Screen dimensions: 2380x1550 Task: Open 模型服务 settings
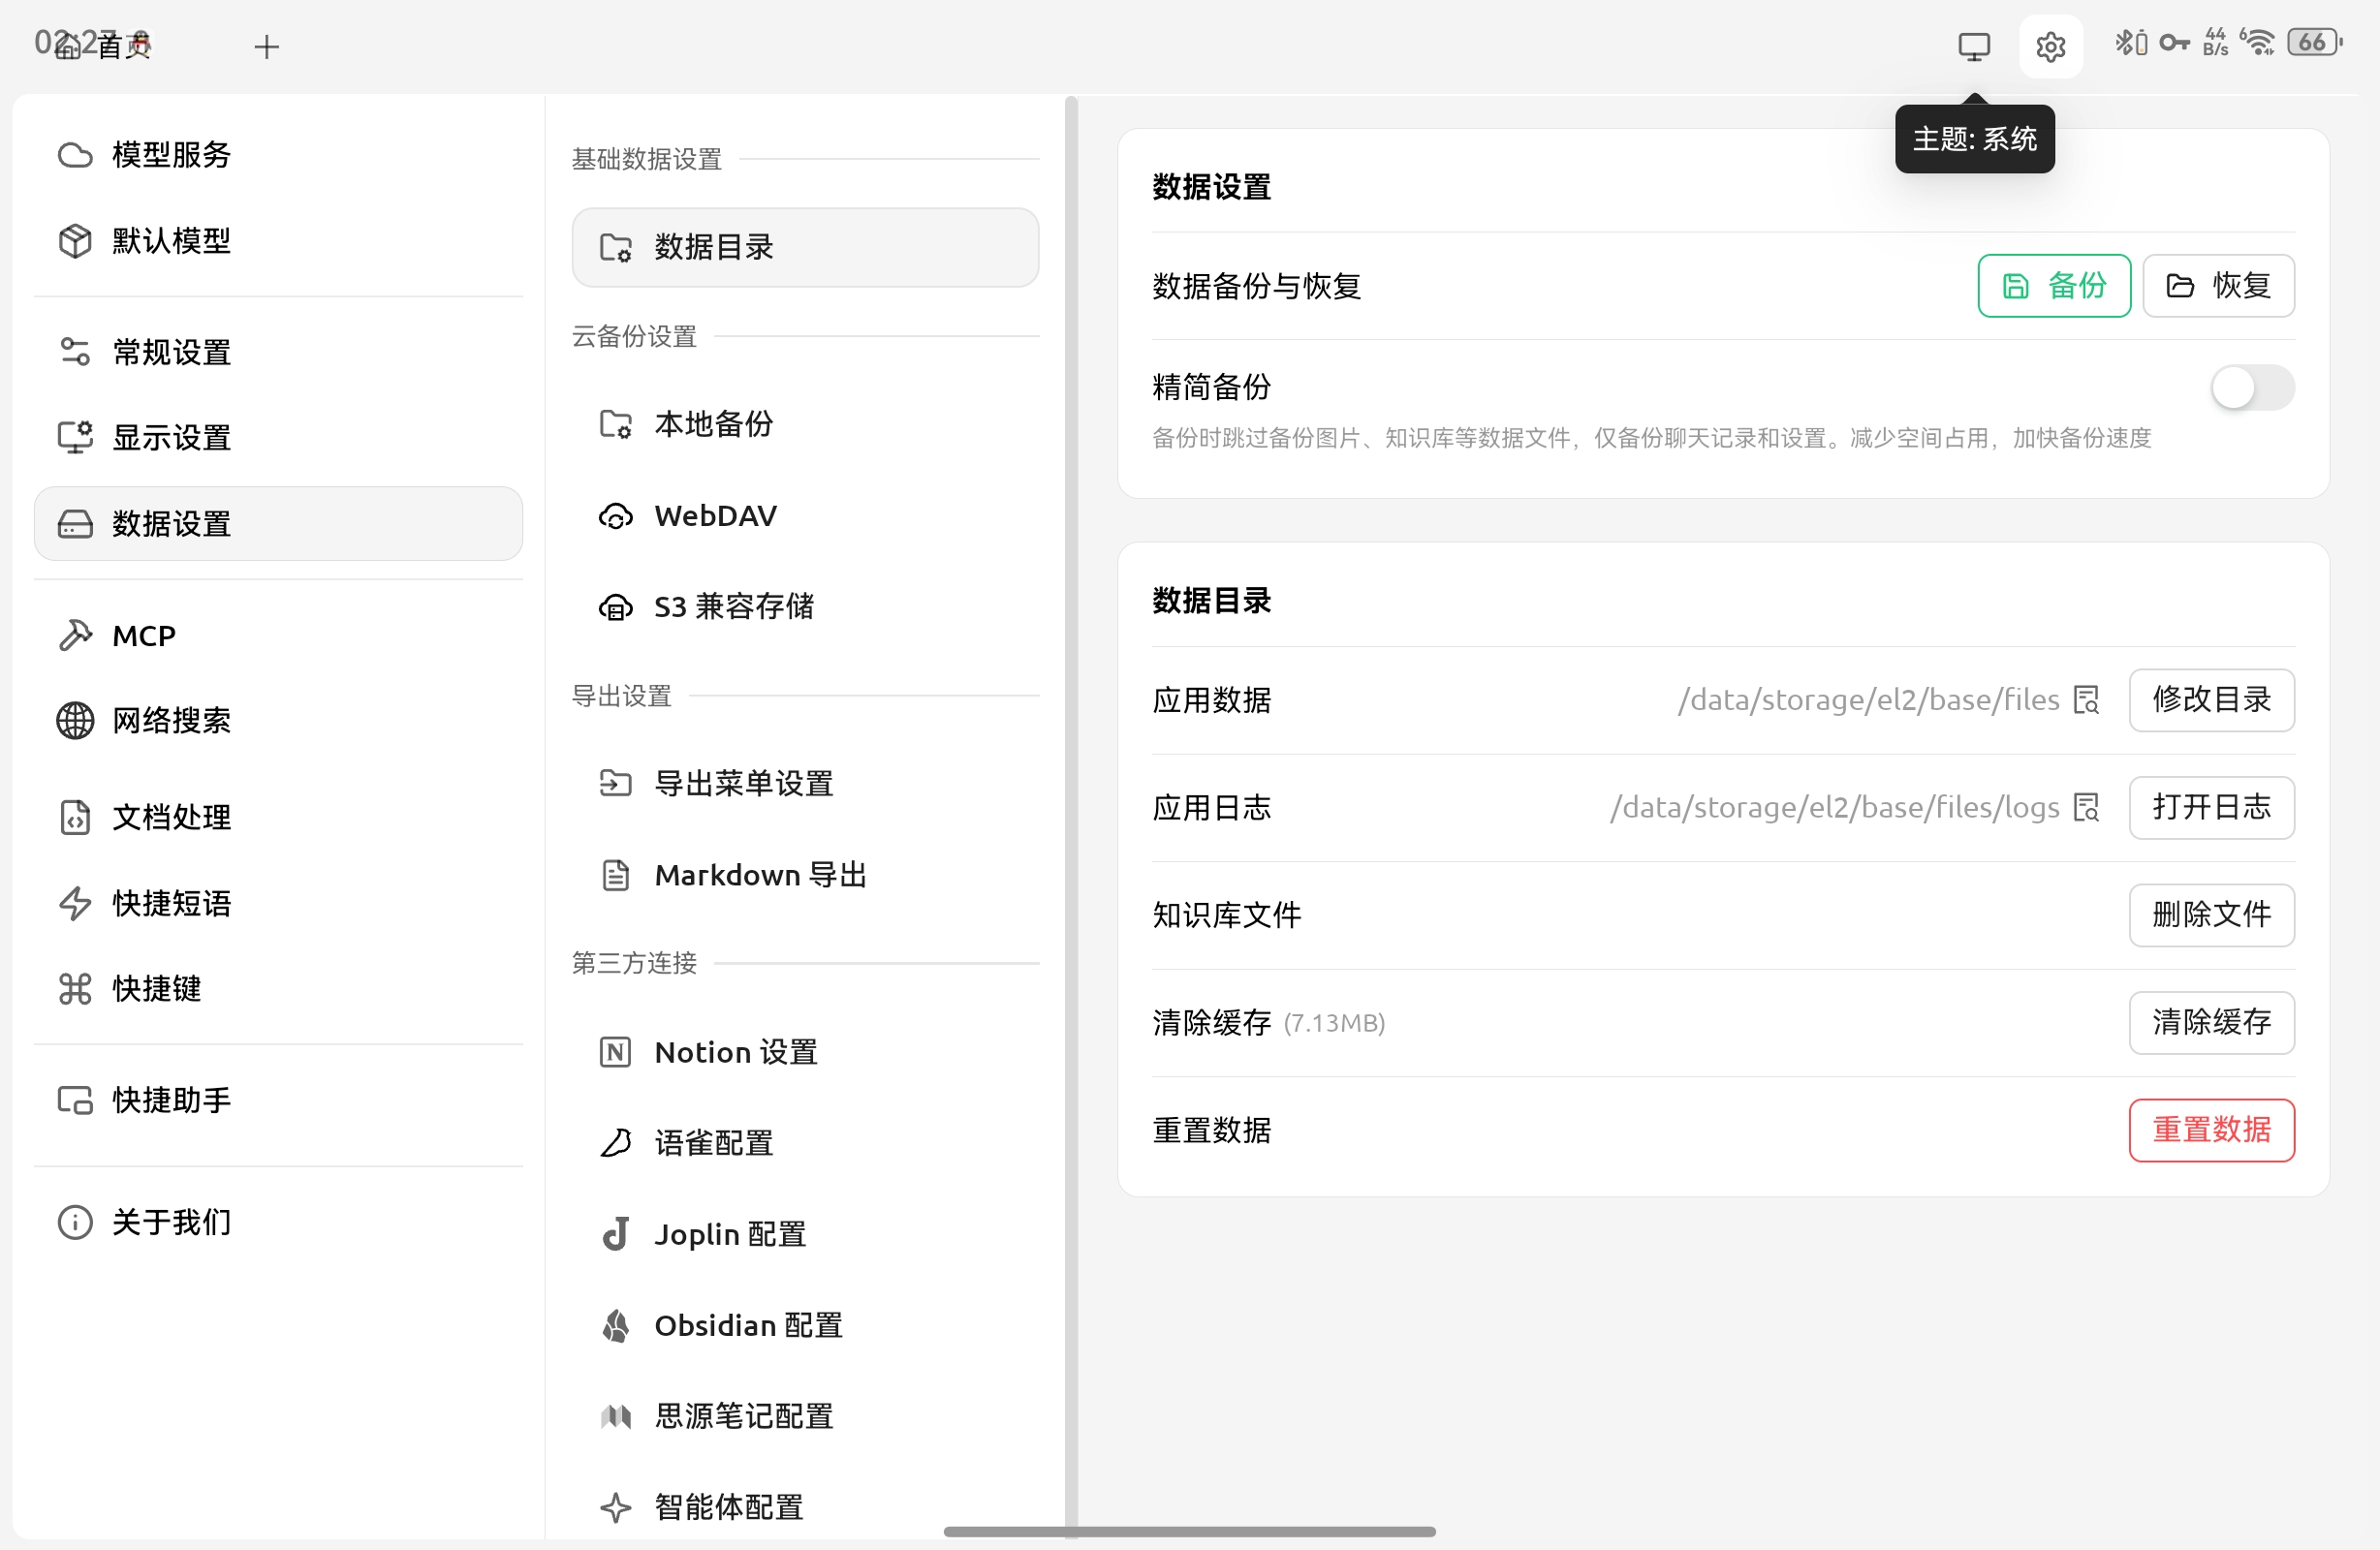(x=278, y=155)
